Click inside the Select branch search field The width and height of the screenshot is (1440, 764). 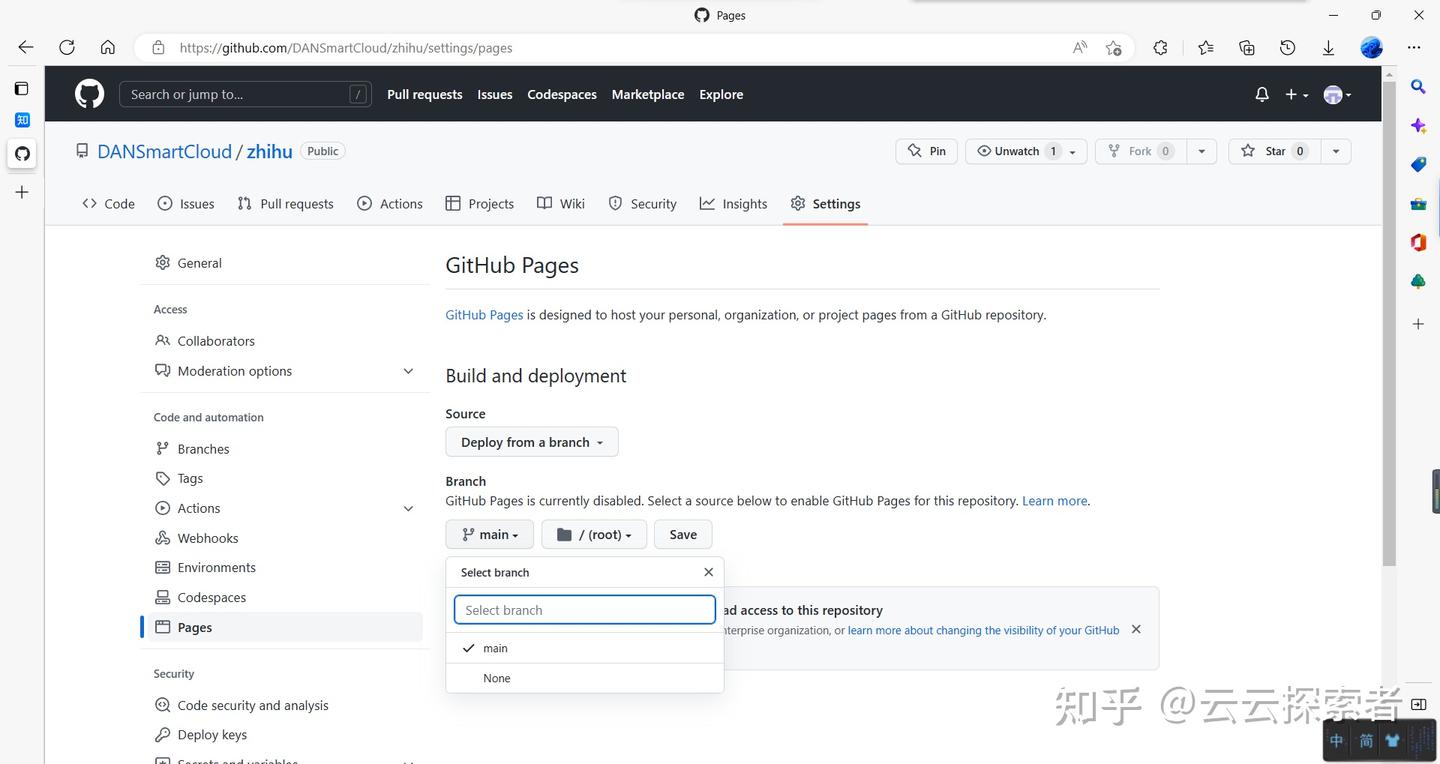[x=584, y=609]
